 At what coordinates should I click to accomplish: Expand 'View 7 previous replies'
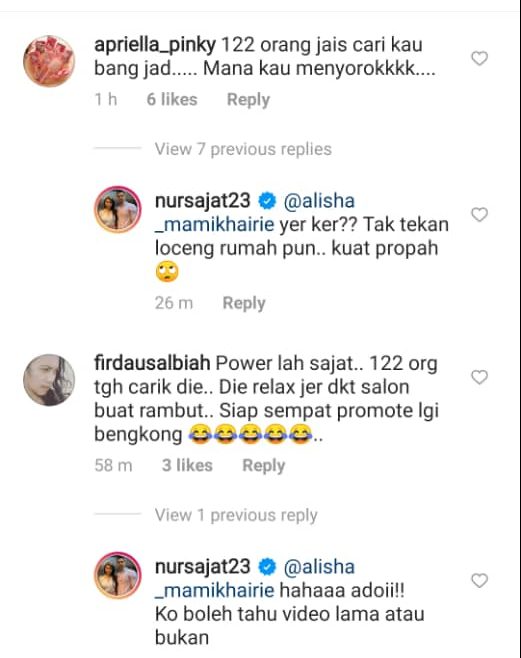243,149
